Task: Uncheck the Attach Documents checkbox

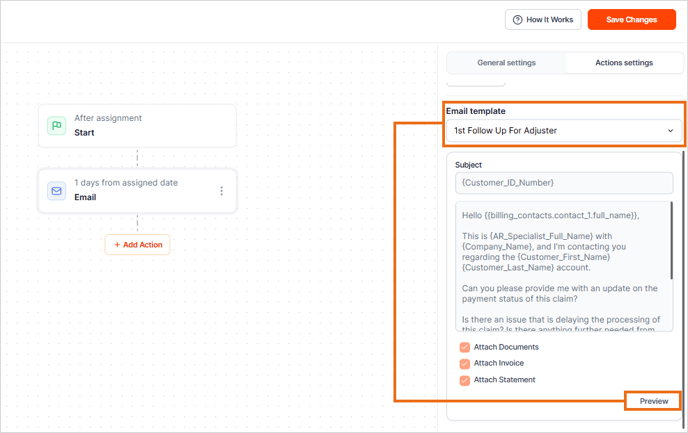Action: point(464,348)
